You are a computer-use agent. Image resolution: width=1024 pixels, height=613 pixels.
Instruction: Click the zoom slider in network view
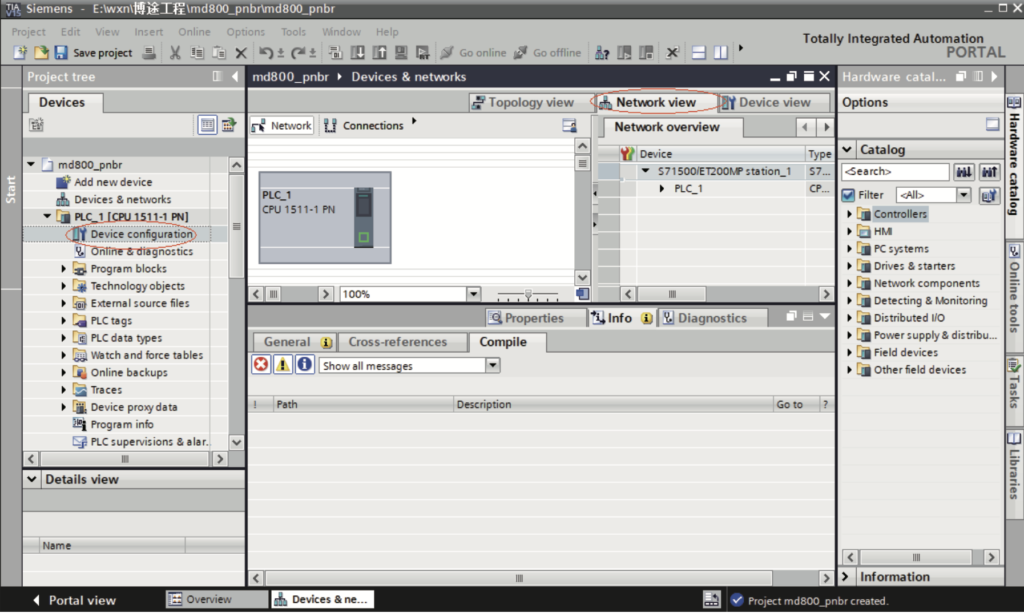(528, 294)
